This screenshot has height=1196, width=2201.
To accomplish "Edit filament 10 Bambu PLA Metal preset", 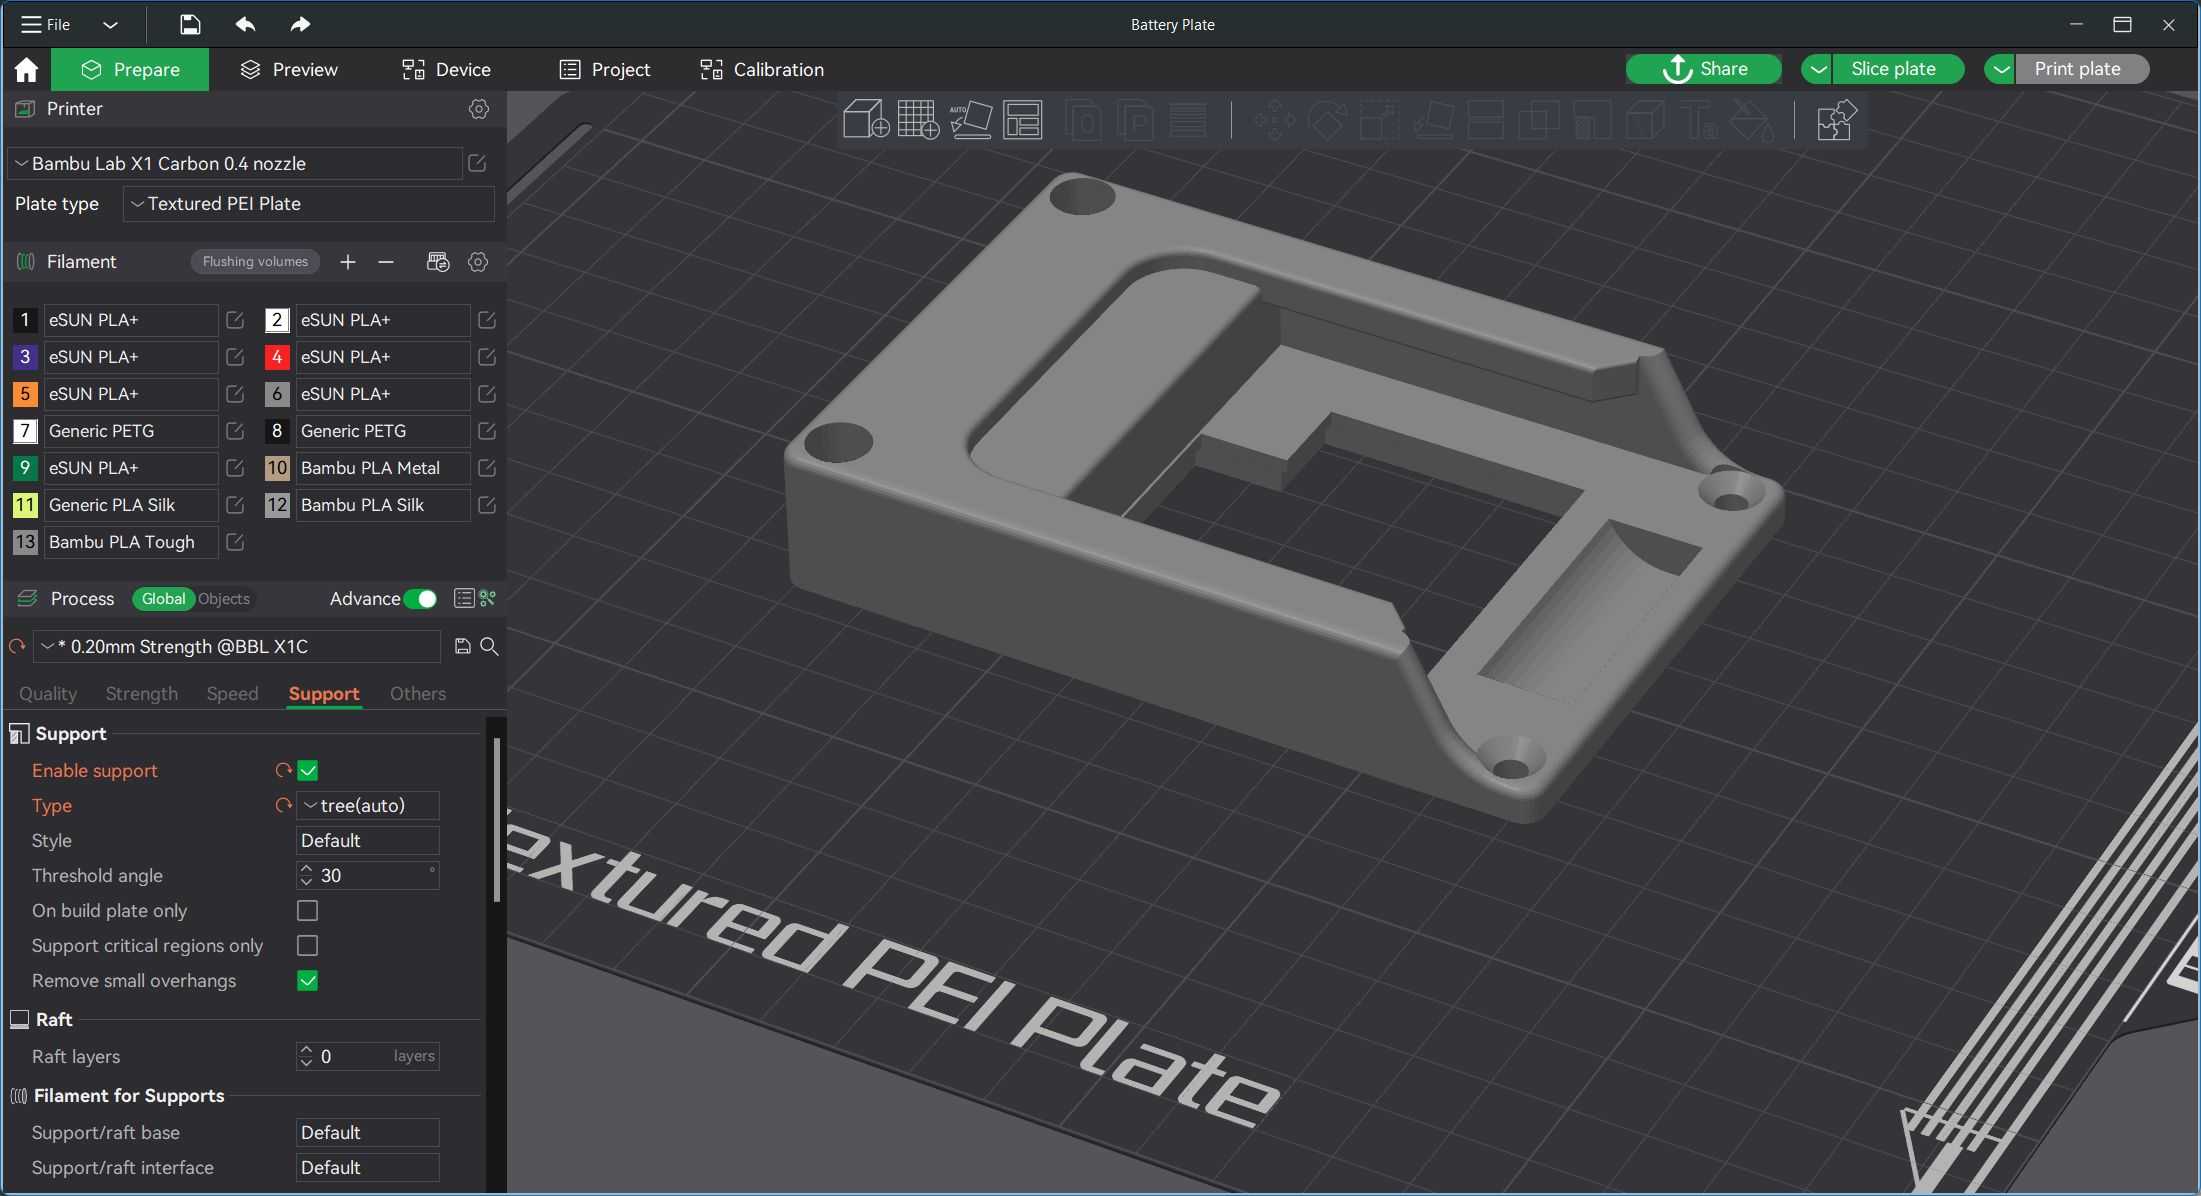I will point(487,468).
